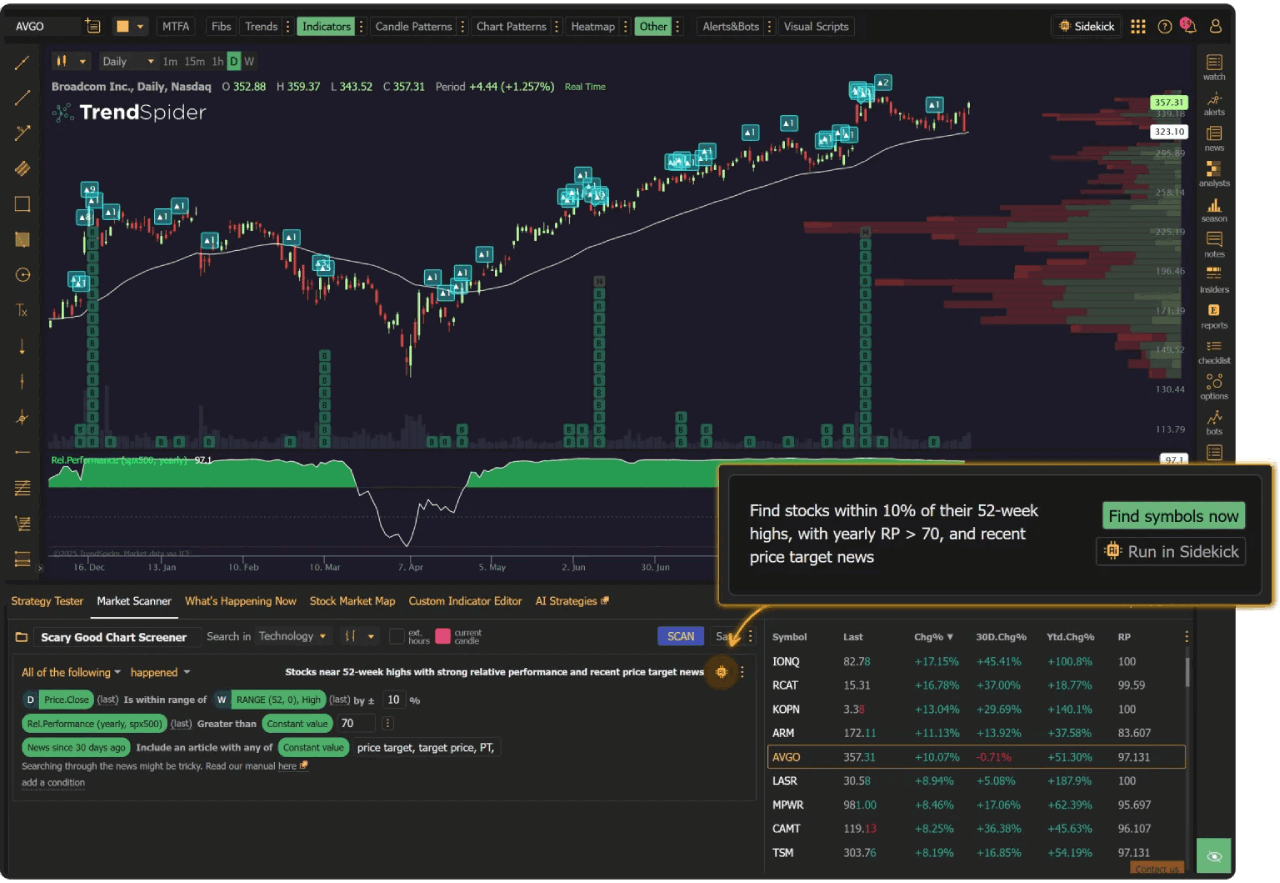Open the Daily timeframe dropdown
This screenshot has height=883, width=1280.
[127, 60]
